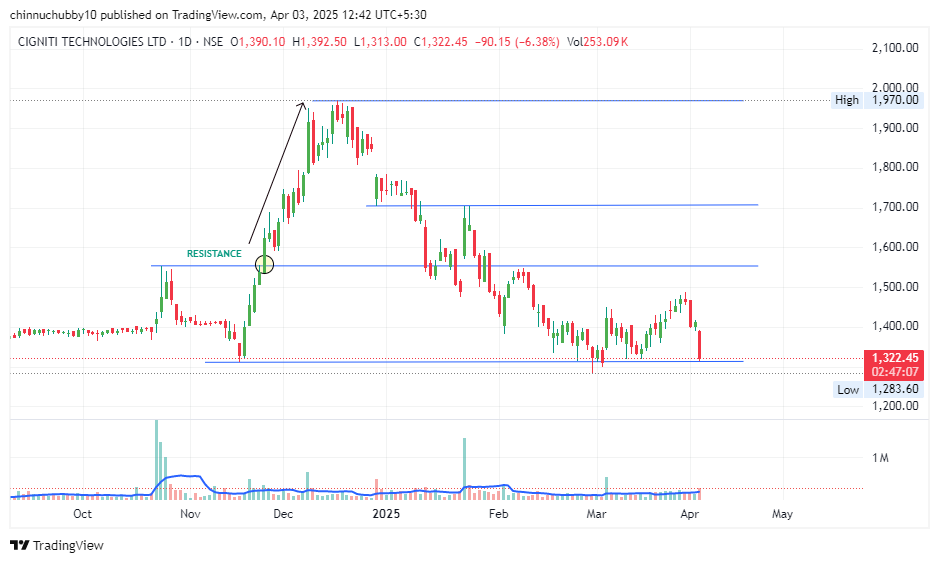Screen dimensions: 939x563
Task: Click the 1,600.00 price axis label
Action: click(895, 247)
